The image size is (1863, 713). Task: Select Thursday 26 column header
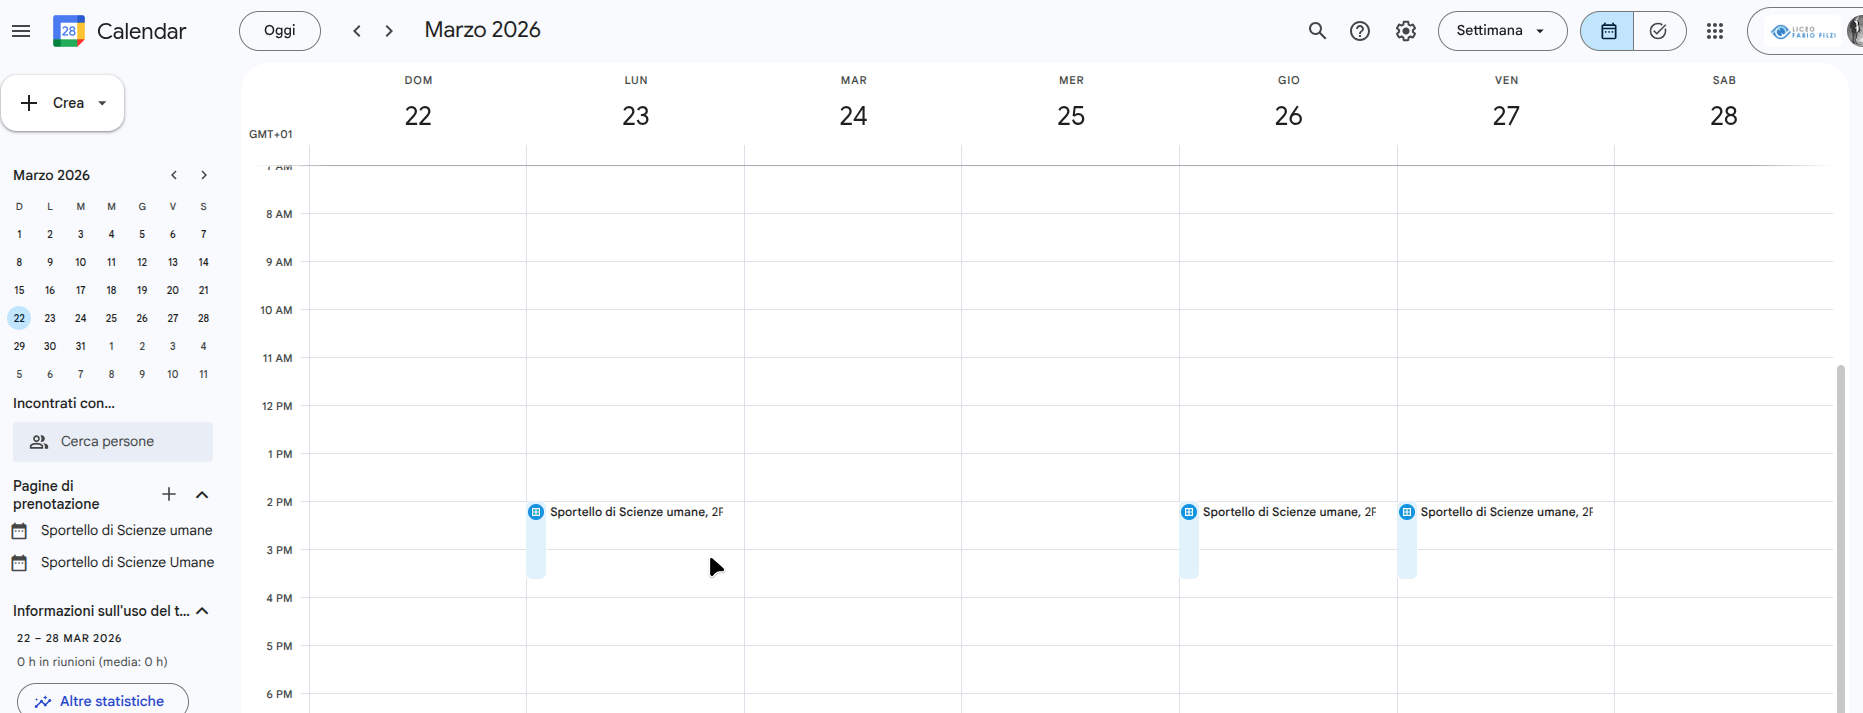pyautogui.click(x=1289, y=105)
